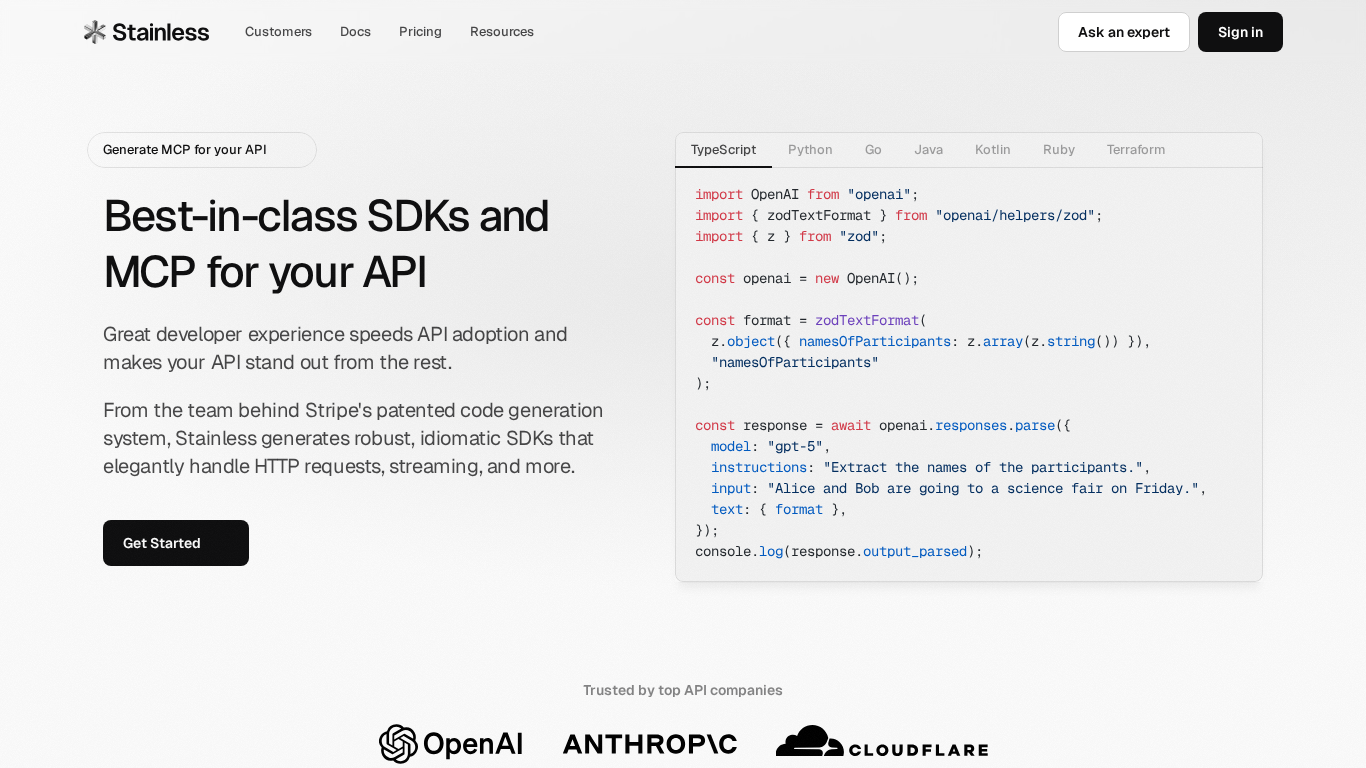
Task: Click the Generate MCP for your API pill
Action: point(201,150)
